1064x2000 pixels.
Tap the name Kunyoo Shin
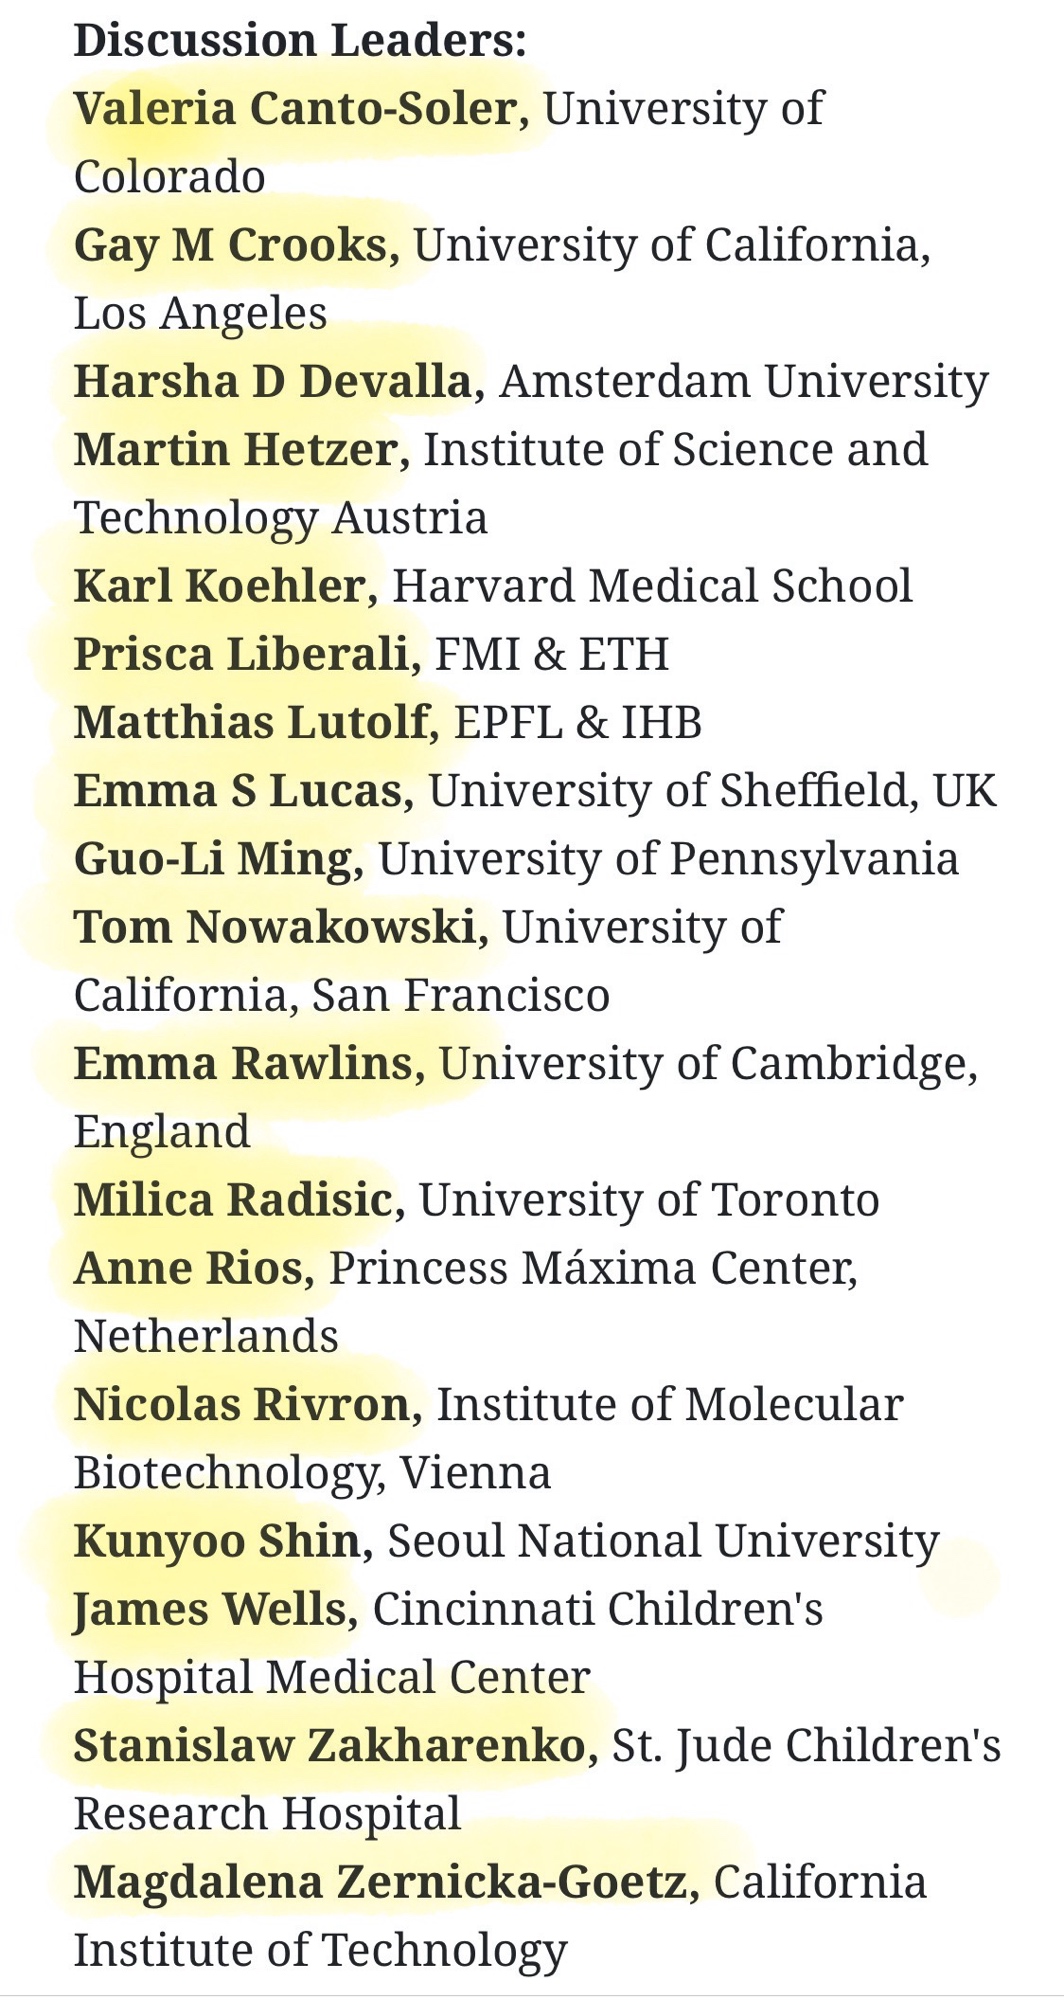tap(217, 1541)
